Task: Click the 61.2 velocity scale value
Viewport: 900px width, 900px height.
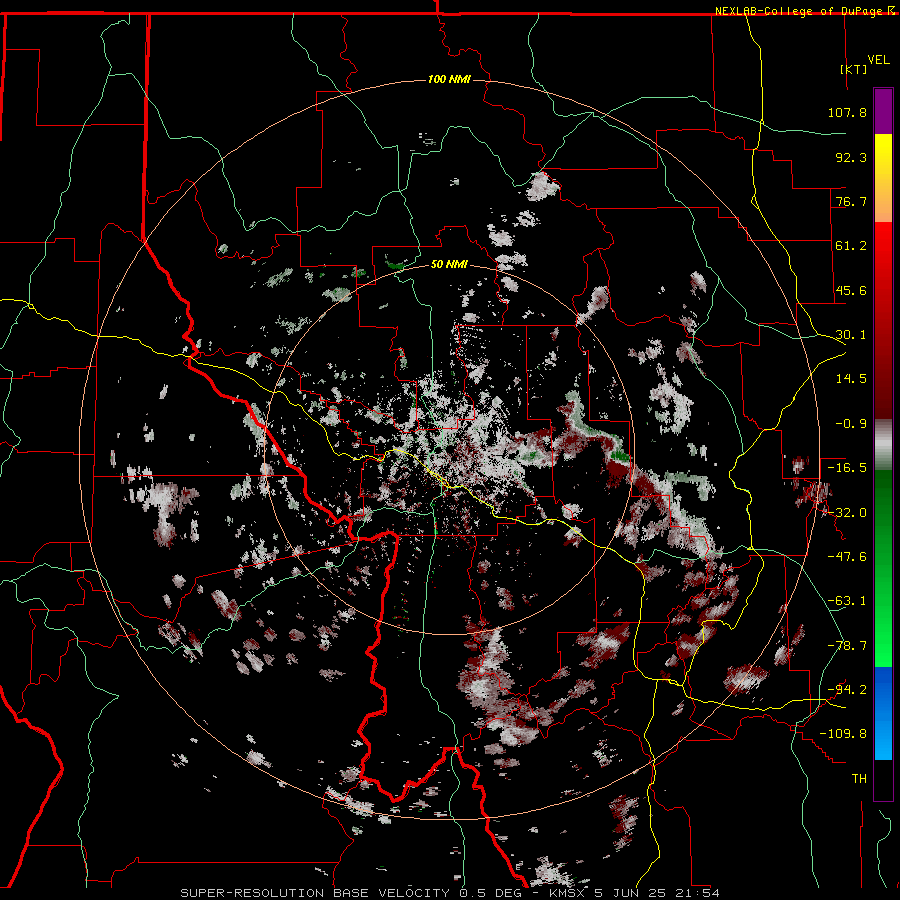Action: [851, 246]
